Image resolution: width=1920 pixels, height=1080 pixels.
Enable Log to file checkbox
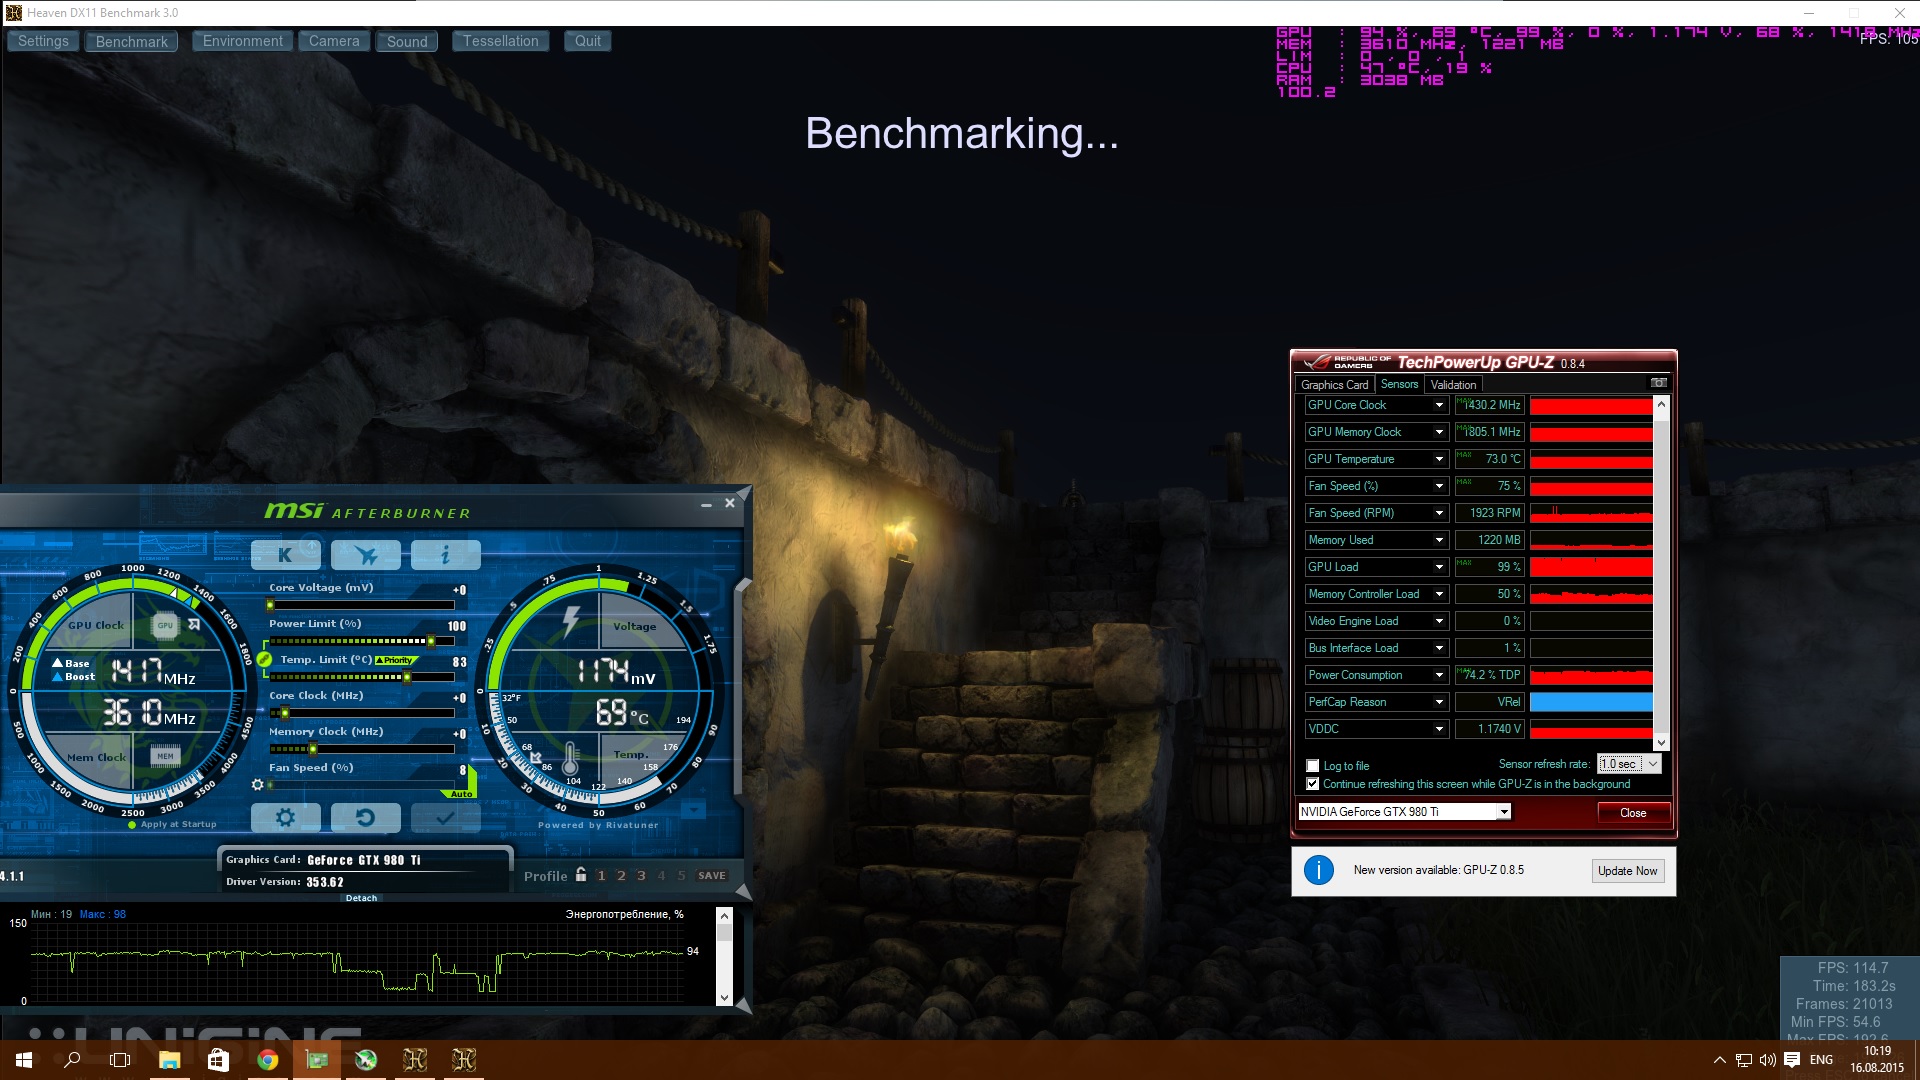click(x=1313, y=766)
